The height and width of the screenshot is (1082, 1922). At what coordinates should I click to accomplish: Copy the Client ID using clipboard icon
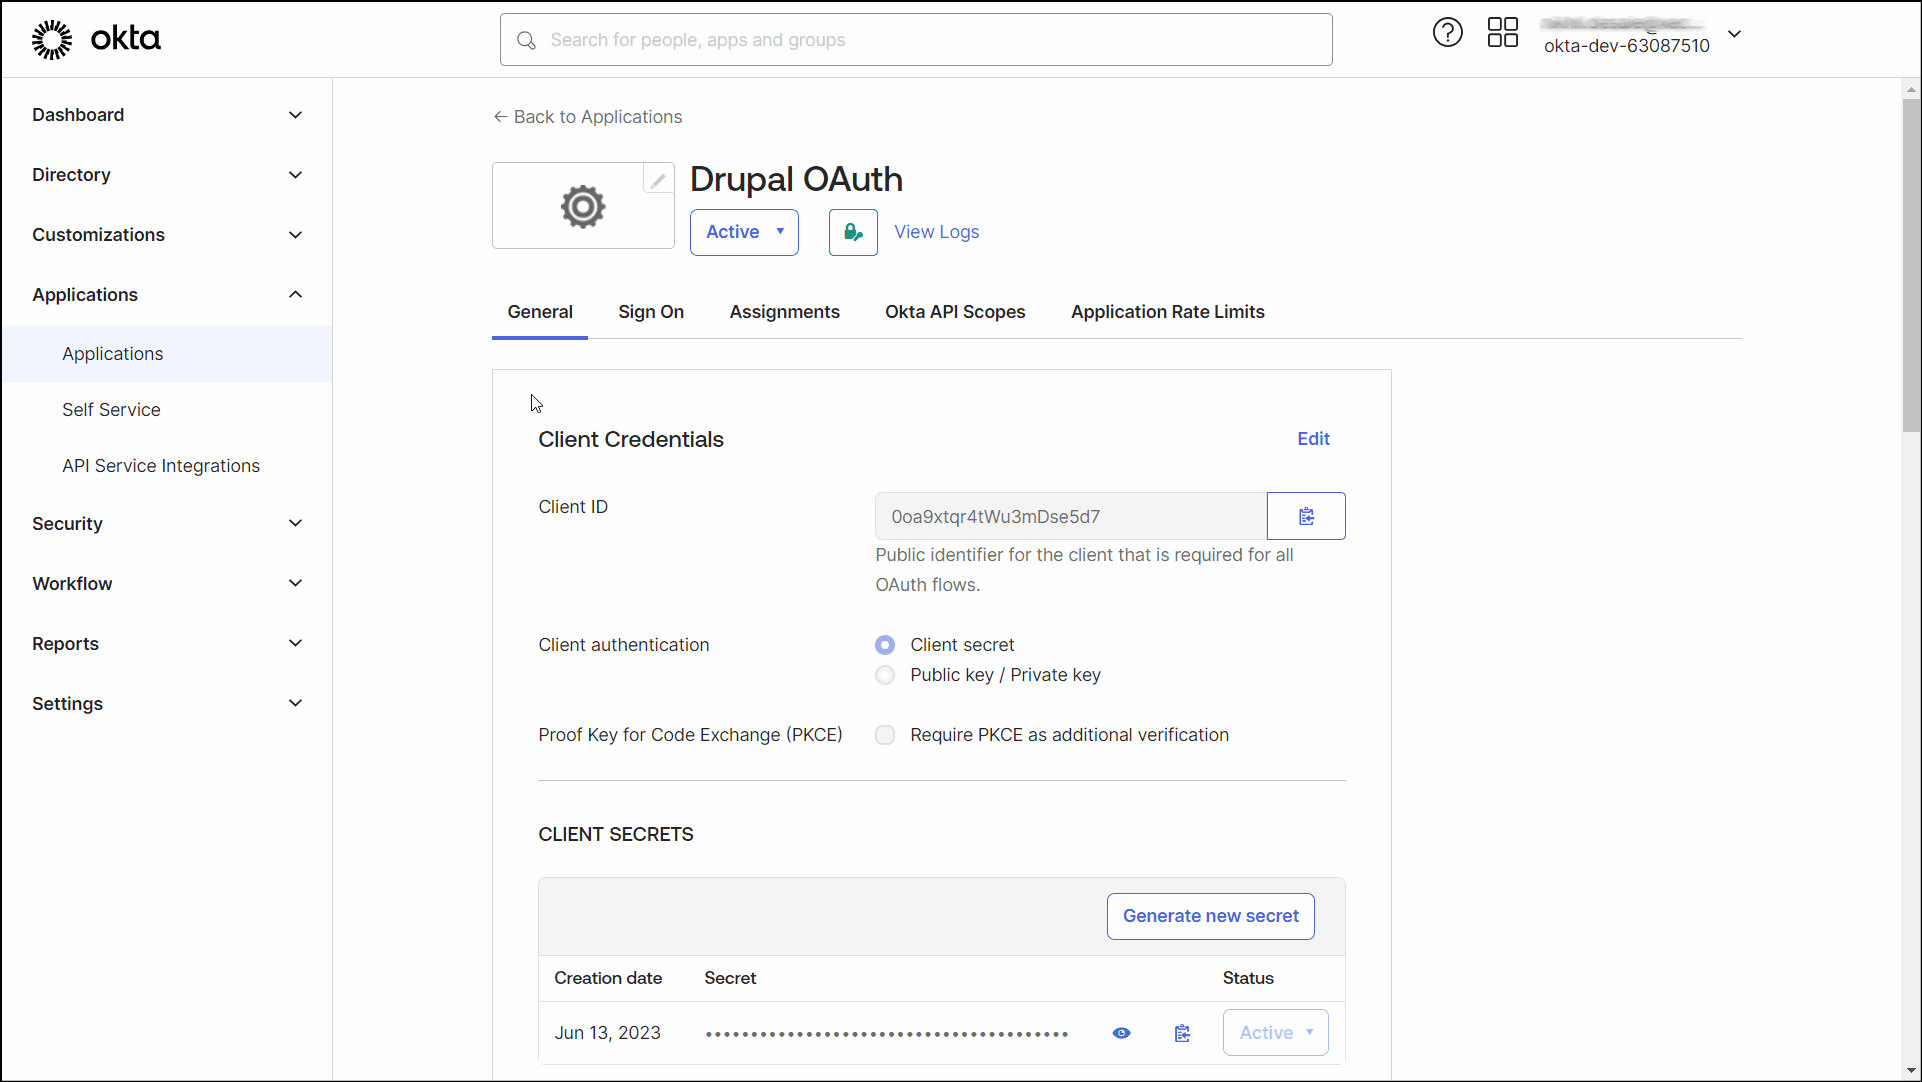pyautogui.click(x=1306, y=516)
